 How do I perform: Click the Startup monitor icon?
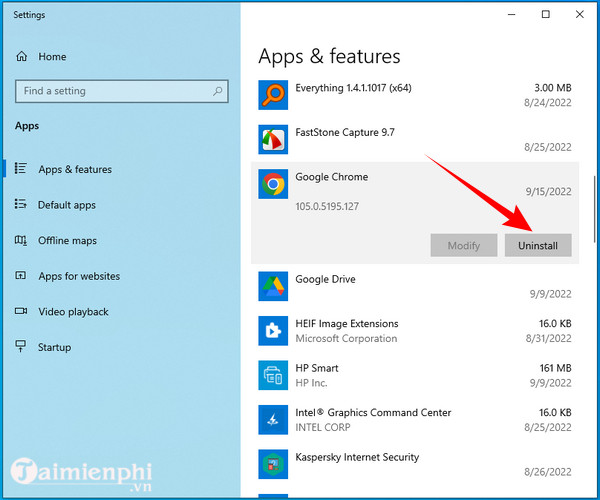pyautogui.click(x=21, y=346)
